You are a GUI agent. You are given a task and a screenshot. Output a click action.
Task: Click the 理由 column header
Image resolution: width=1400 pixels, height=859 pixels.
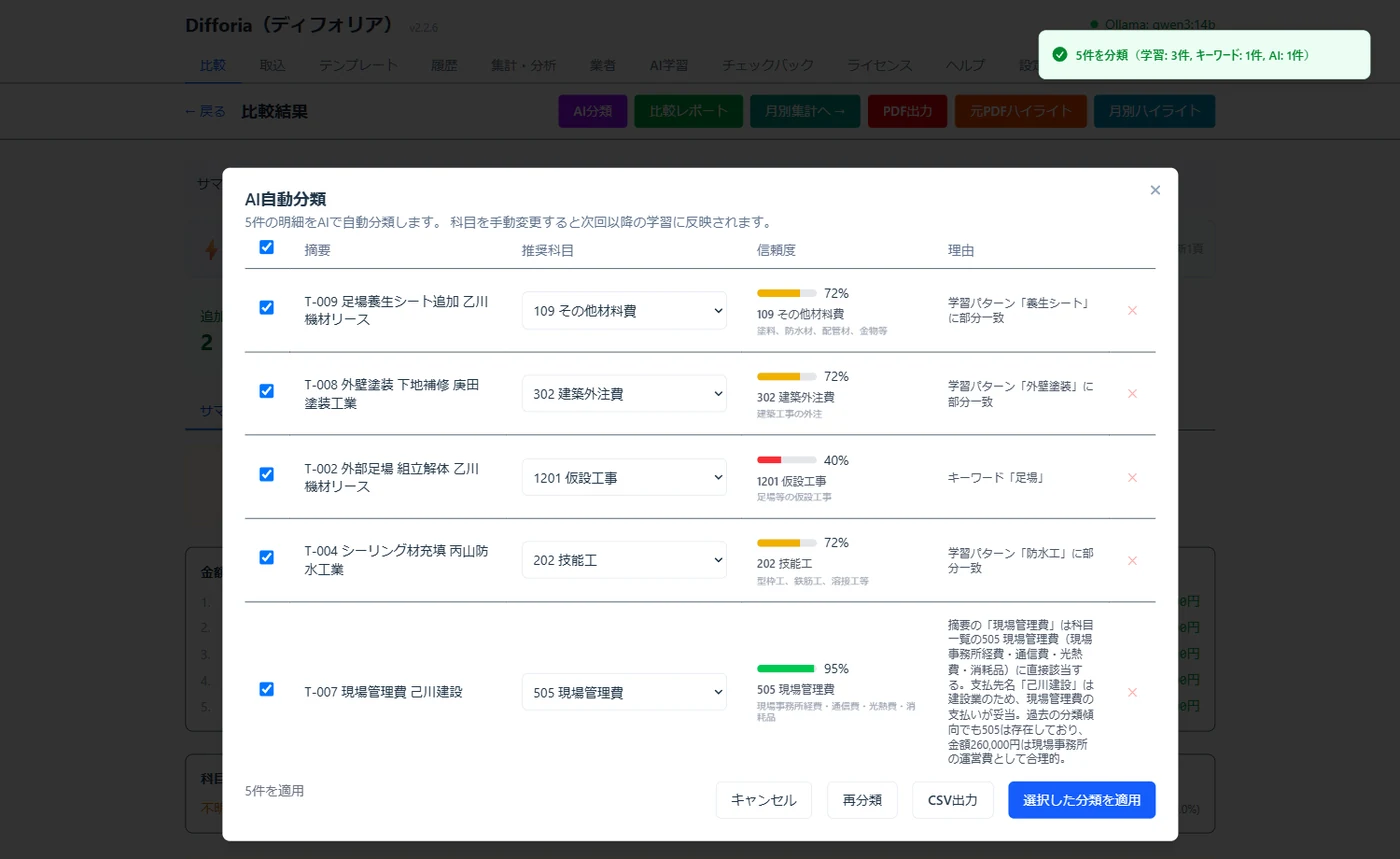click(961, 250)
